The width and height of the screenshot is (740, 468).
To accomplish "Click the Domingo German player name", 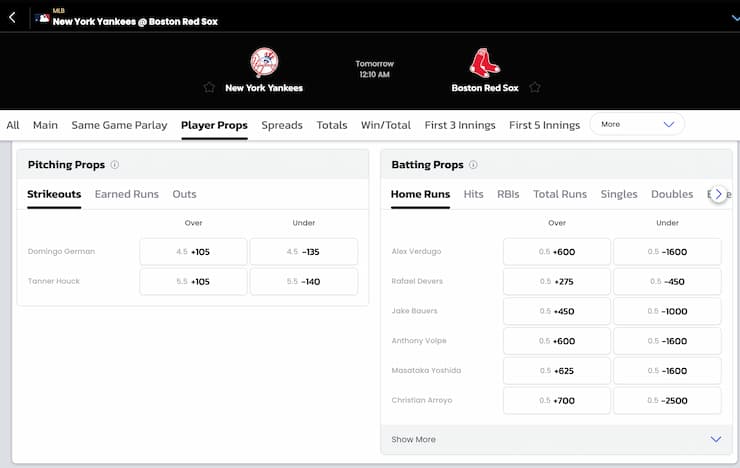I will click(x=61, y=251).
